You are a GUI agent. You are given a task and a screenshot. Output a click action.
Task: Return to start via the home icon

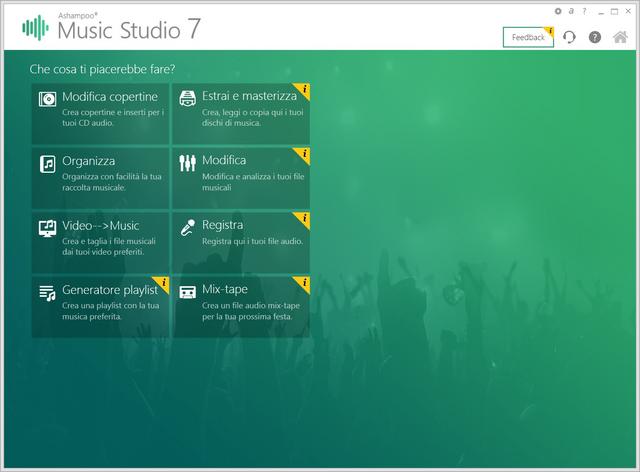(620, 37)
